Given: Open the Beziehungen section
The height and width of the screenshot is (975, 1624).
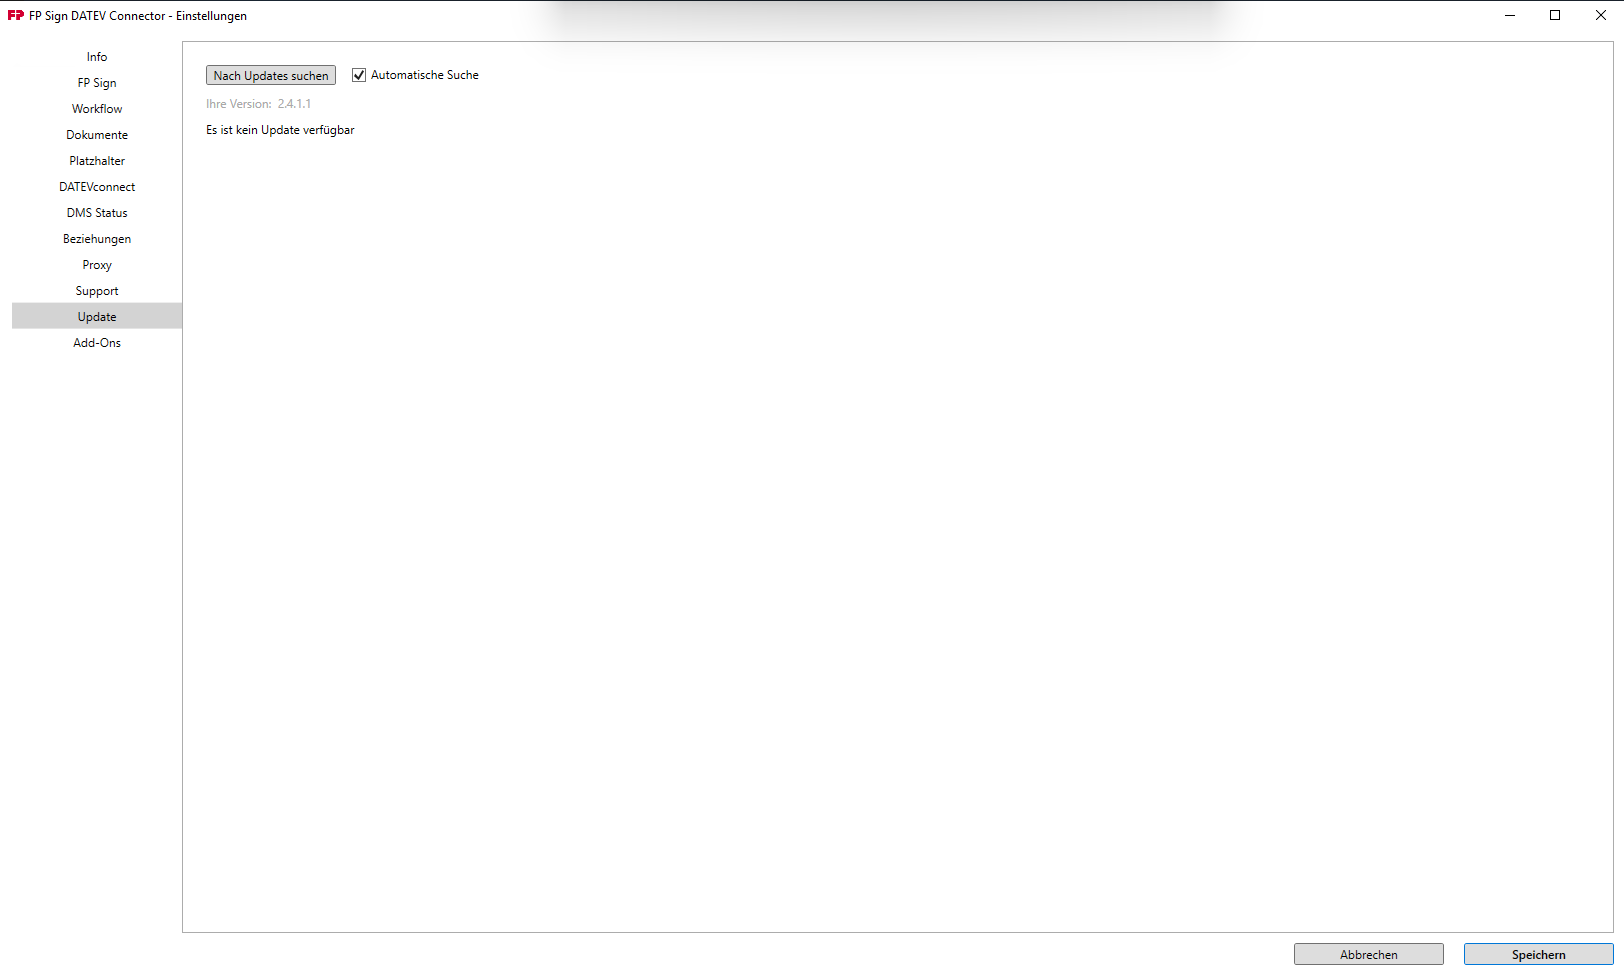Looking at the screenshot, I should pos(97,239).
